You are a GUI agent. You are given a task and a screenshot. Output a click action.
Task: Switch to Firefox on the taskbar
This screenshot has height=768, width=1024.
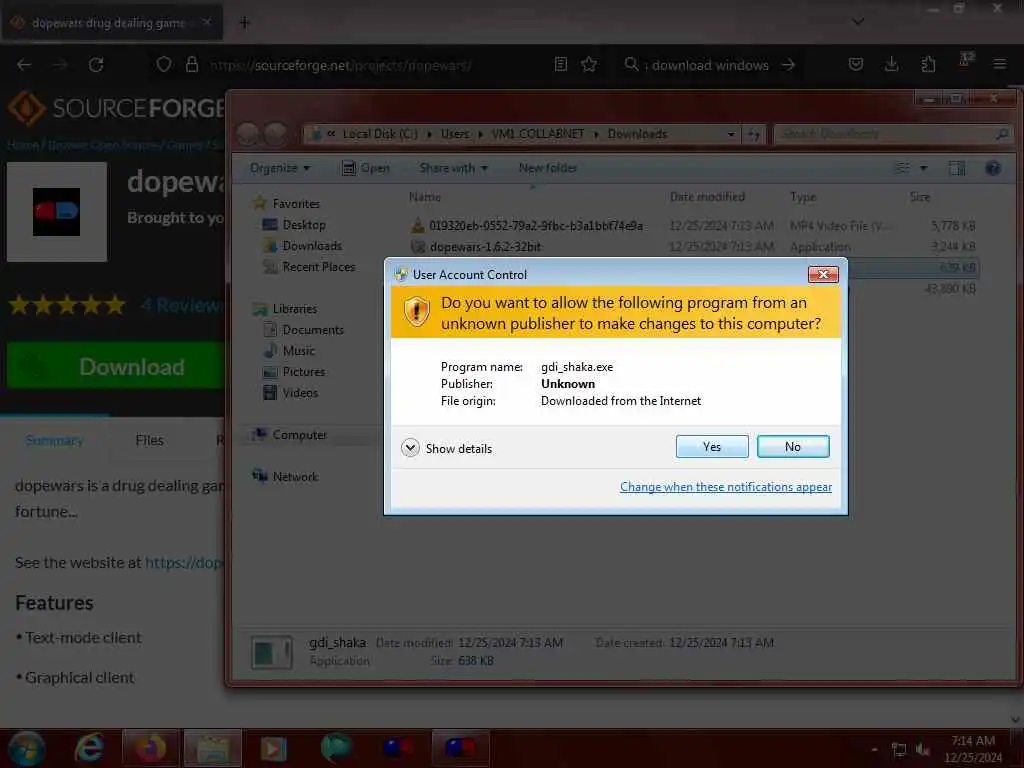pyautogui.click(x=151, y=748)
